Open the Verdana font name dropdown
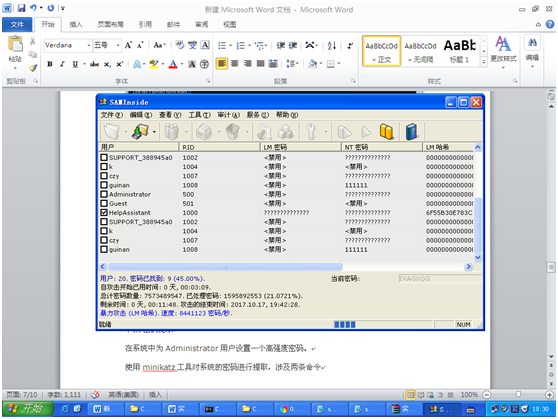This screenshot has width=558, height=419. tap(89, 46)
